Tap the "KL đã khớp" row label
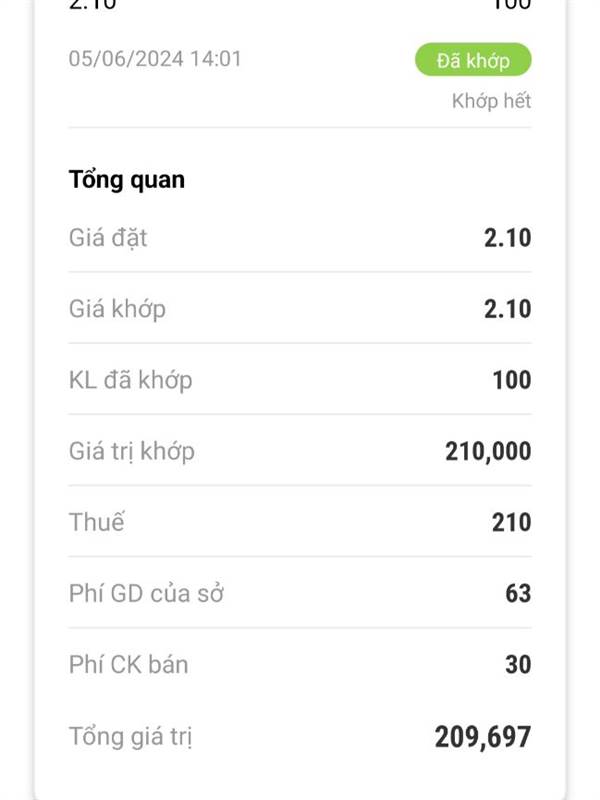This screenshot has width=600, height=800. click(131, 380)
